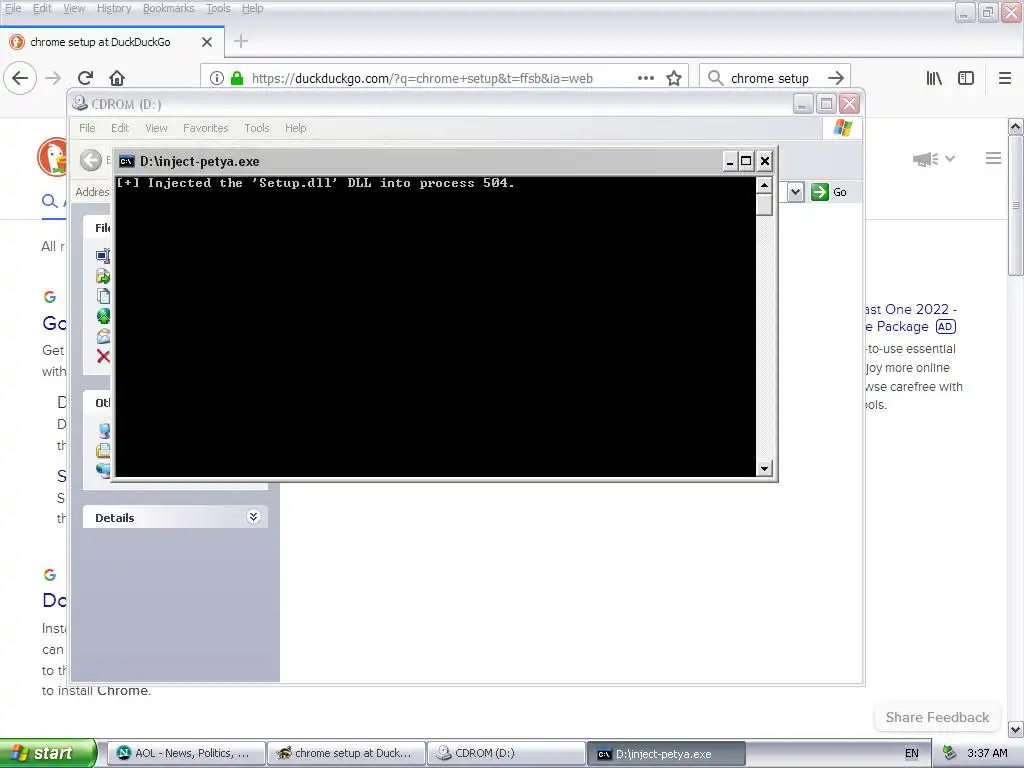Bookmark this page with the star
The image size is (1024, 768).
[x=674, y=78]
